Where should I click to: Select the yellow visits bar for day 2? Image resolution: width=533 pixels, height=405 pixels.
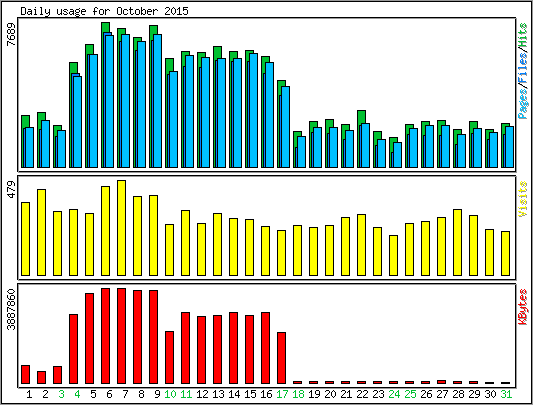coord(41,232)
